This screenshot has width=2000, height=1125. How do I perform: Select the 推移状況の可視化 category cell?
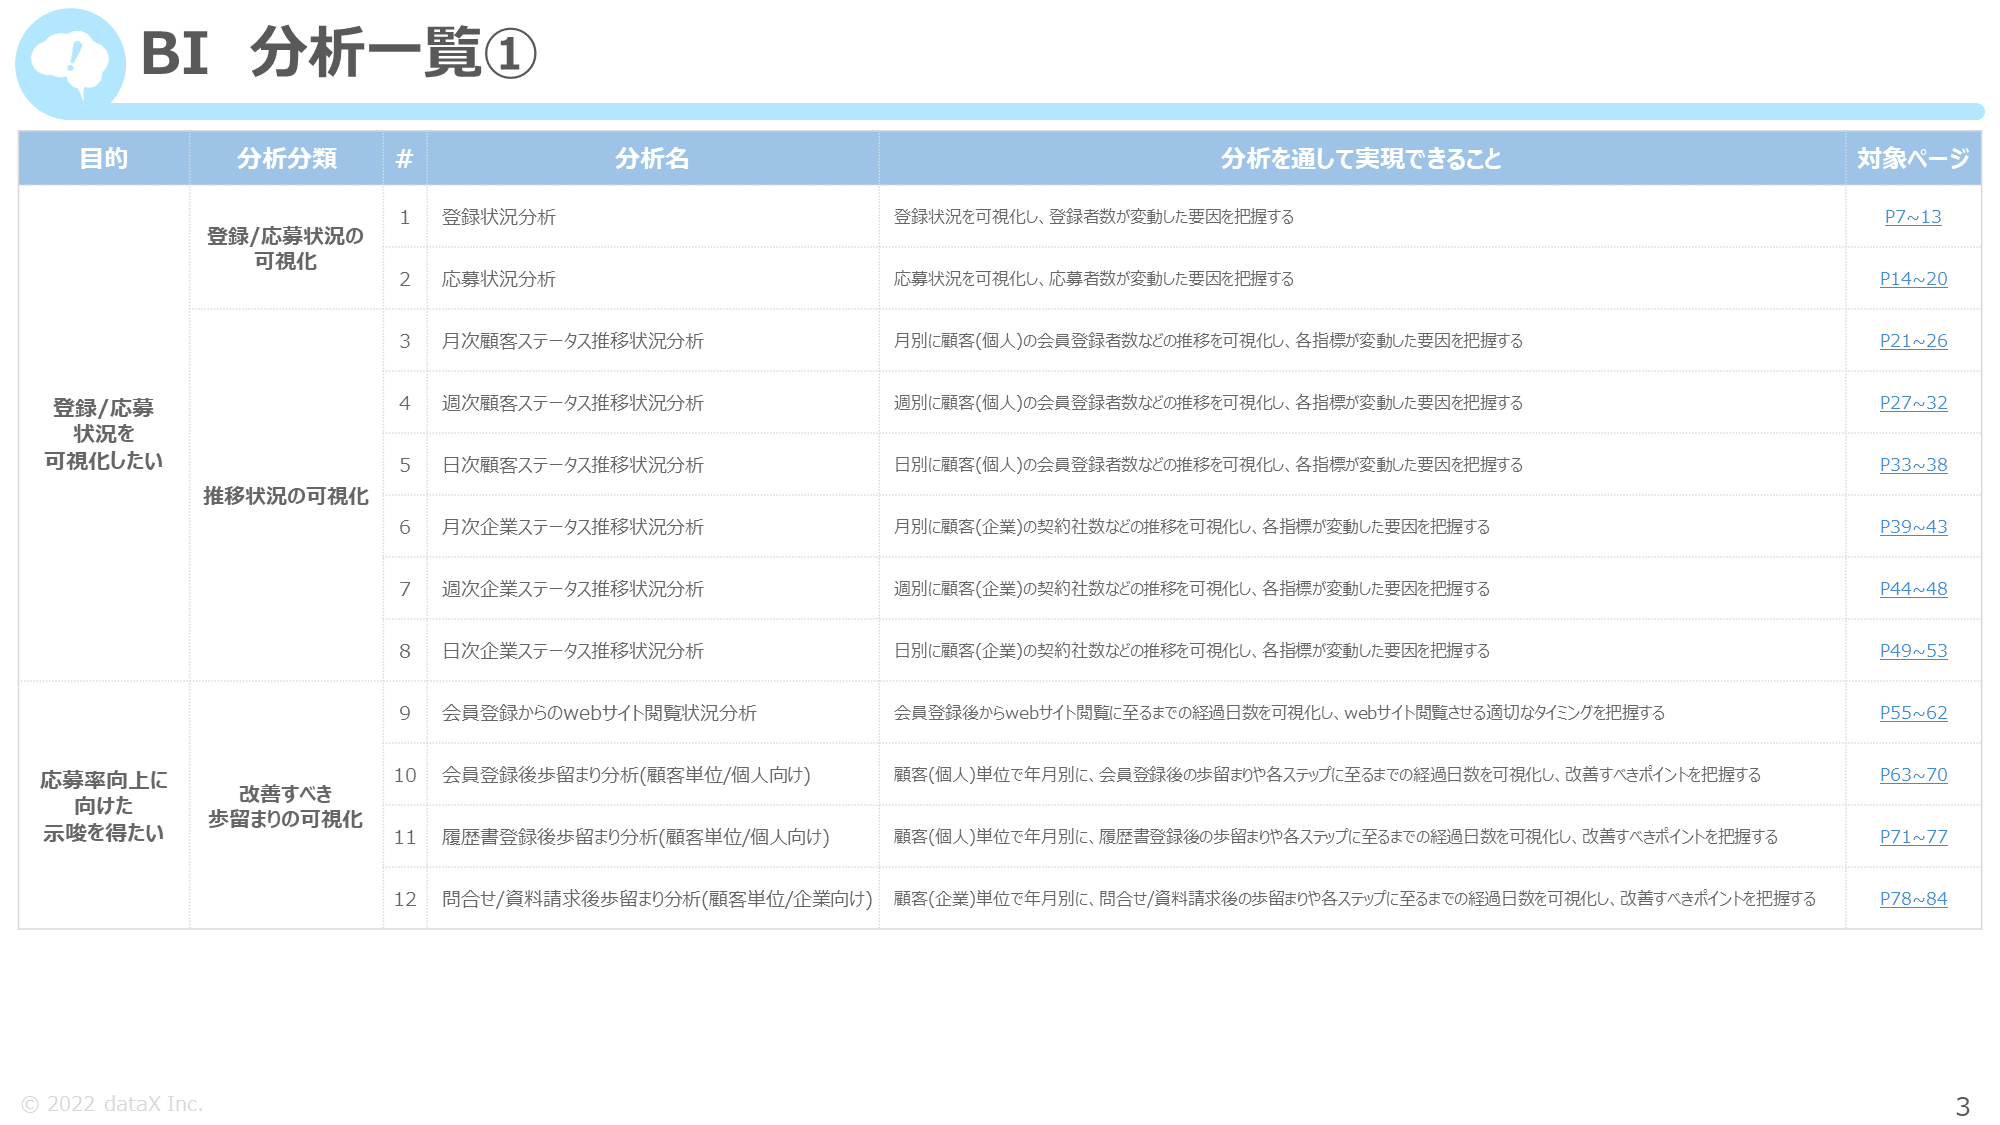[x=286, y=496]
